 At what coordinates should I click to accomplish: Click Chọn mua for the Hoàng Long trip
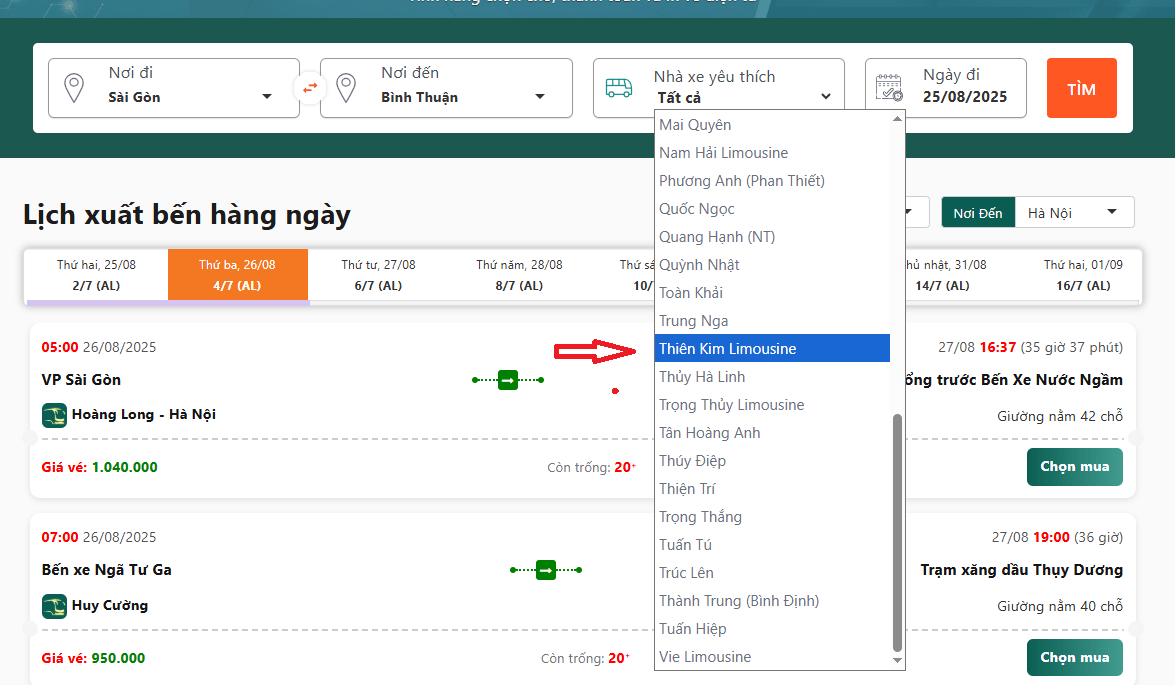click(x=1074, y=467)
